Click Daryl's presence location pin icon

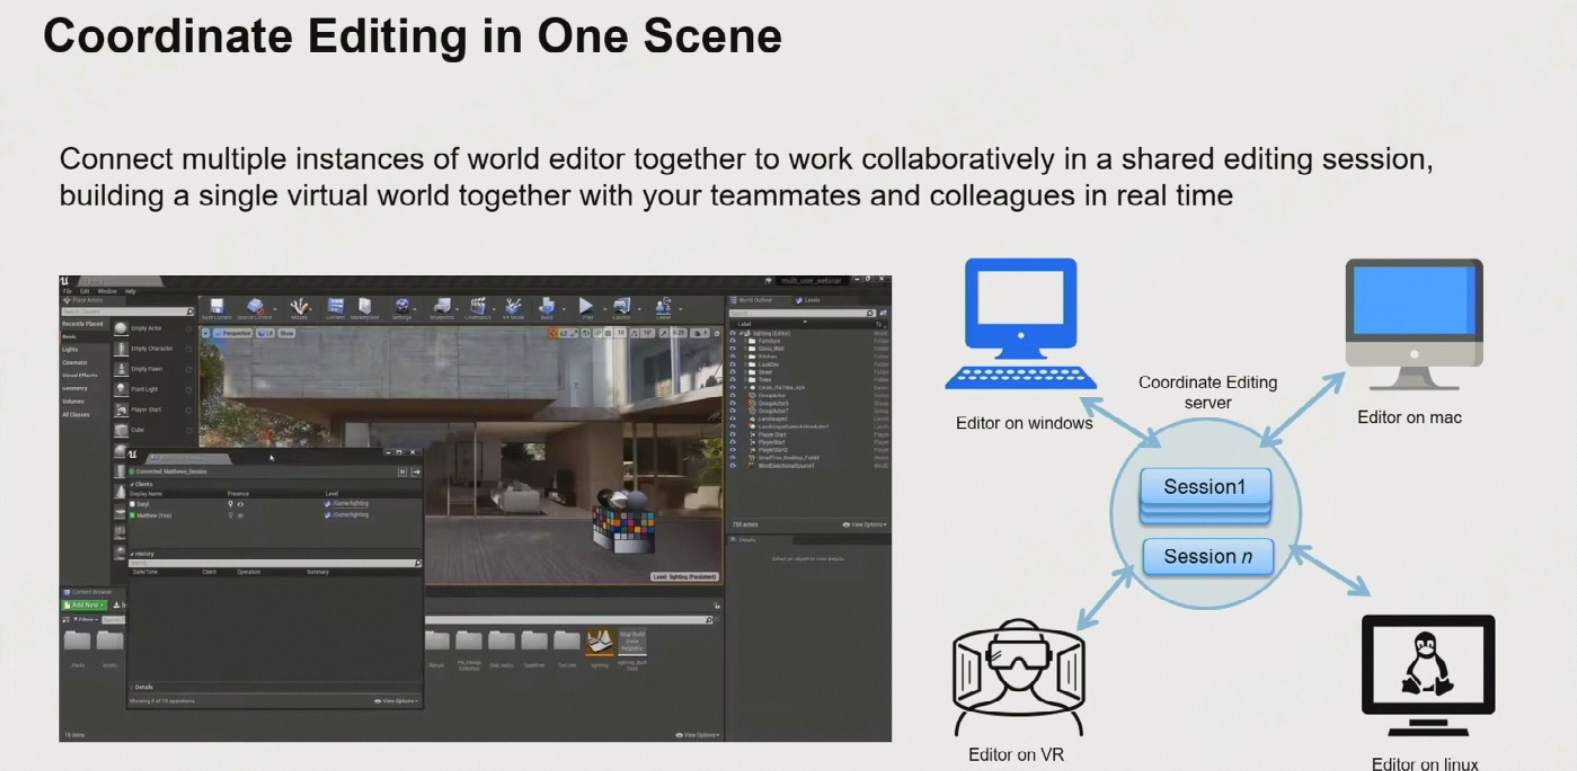click(x=230, y=504)
